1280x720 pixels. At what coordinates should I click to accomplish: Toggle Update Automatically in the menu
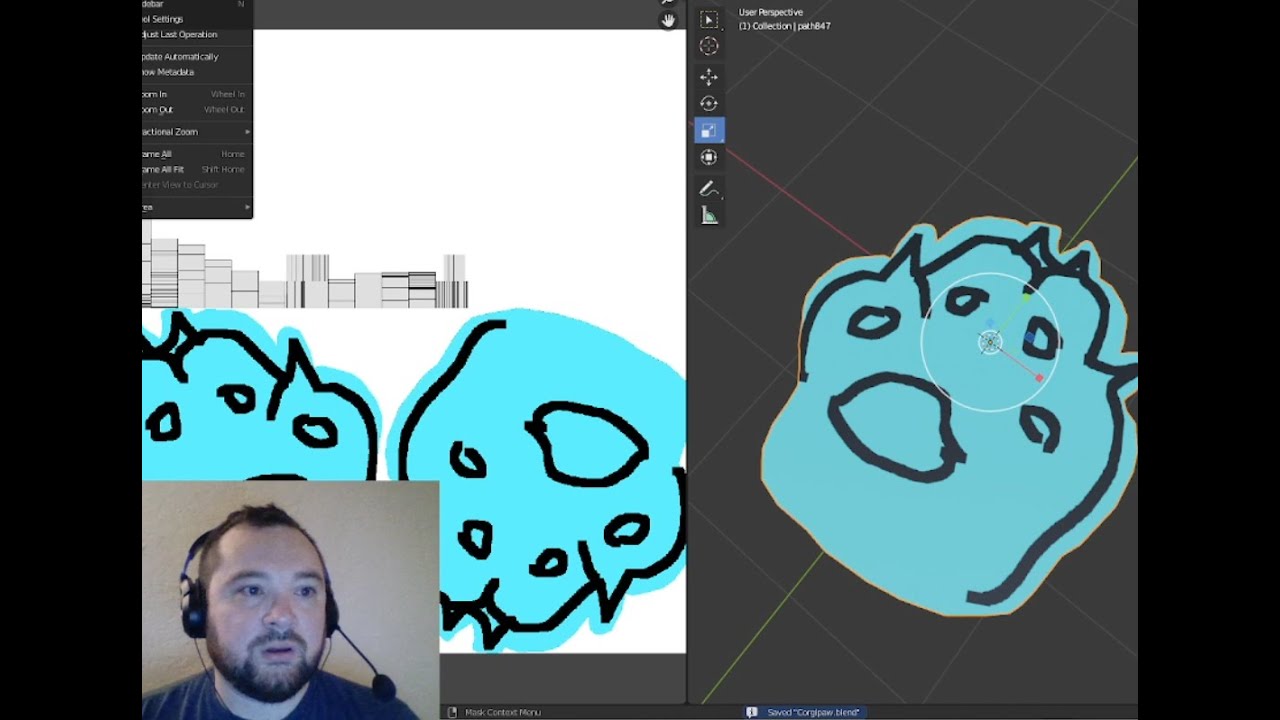click(x=197, y=57)
